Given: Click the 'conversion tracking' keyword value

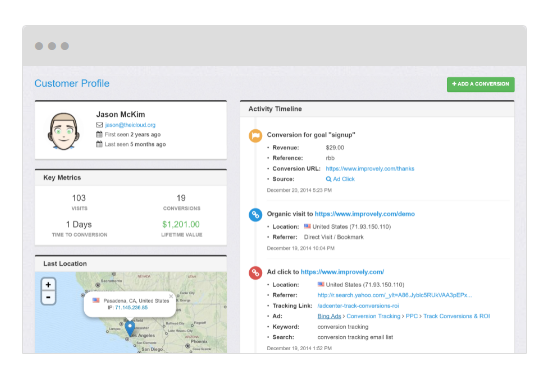Looking at the screenshot, I should tap(343, 327).
